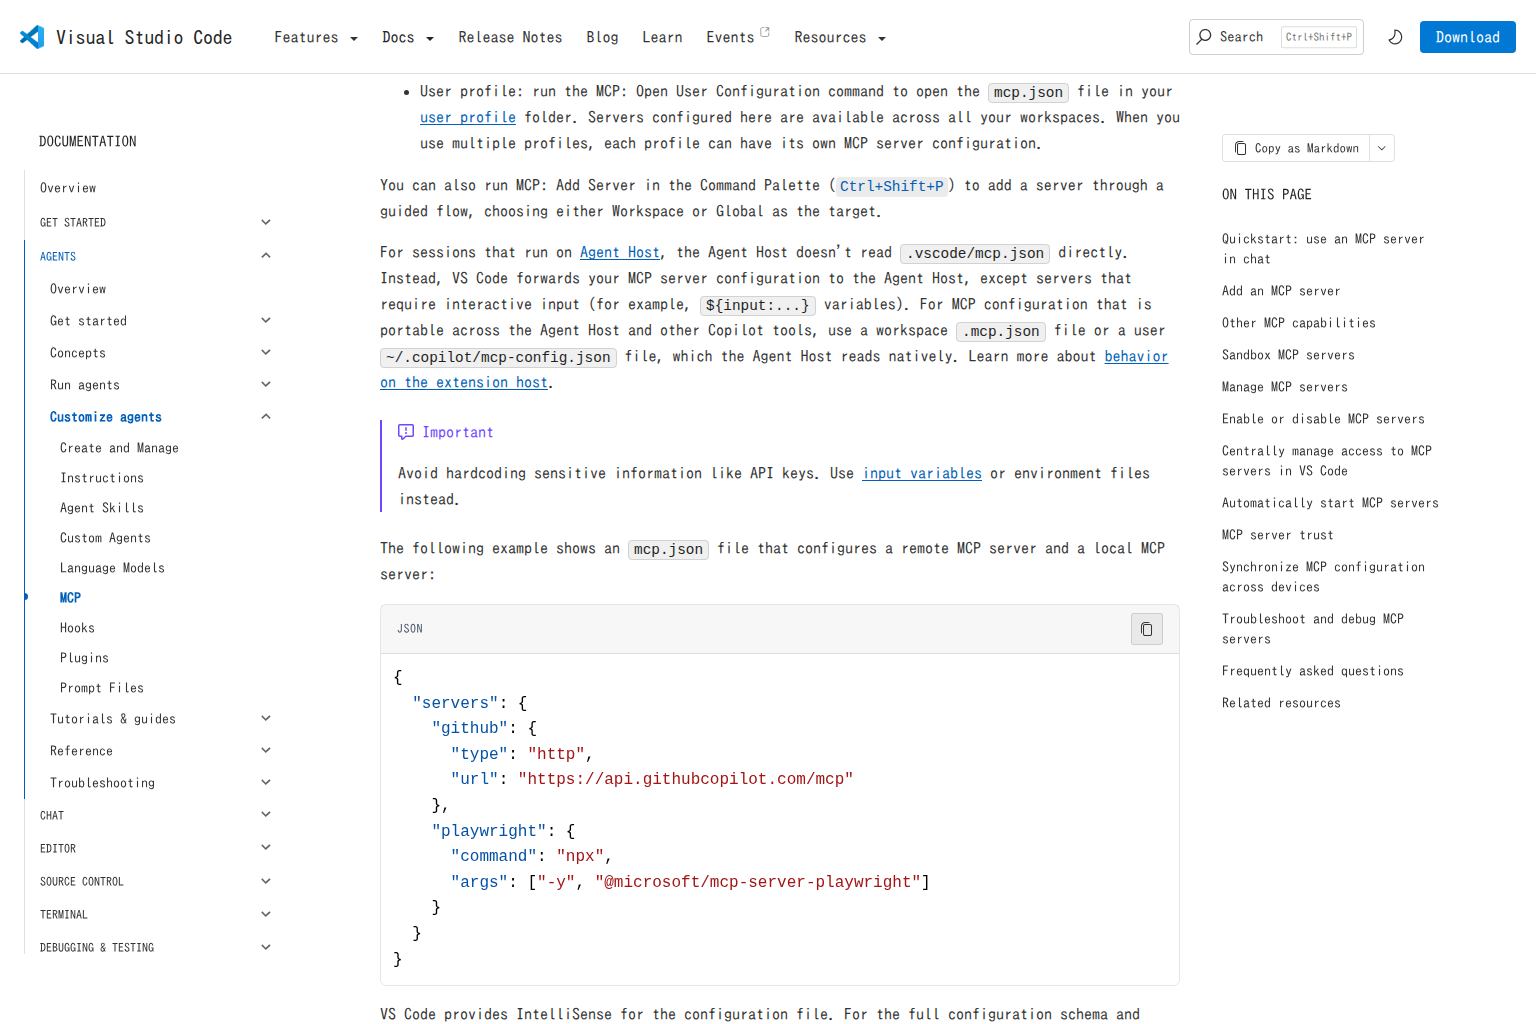Open the Instructions page
1536x1024 pixels.
pyautogui.click(x=102, y=478)
